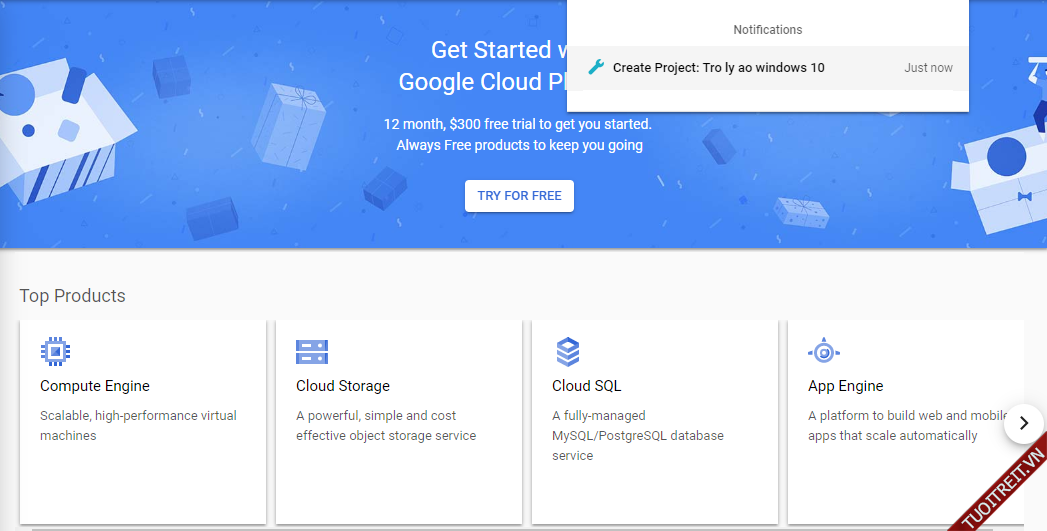The width and height of the screenshot is (1047, 531).
Task: Open the Compute Engine product title
Action: (95, 386)
